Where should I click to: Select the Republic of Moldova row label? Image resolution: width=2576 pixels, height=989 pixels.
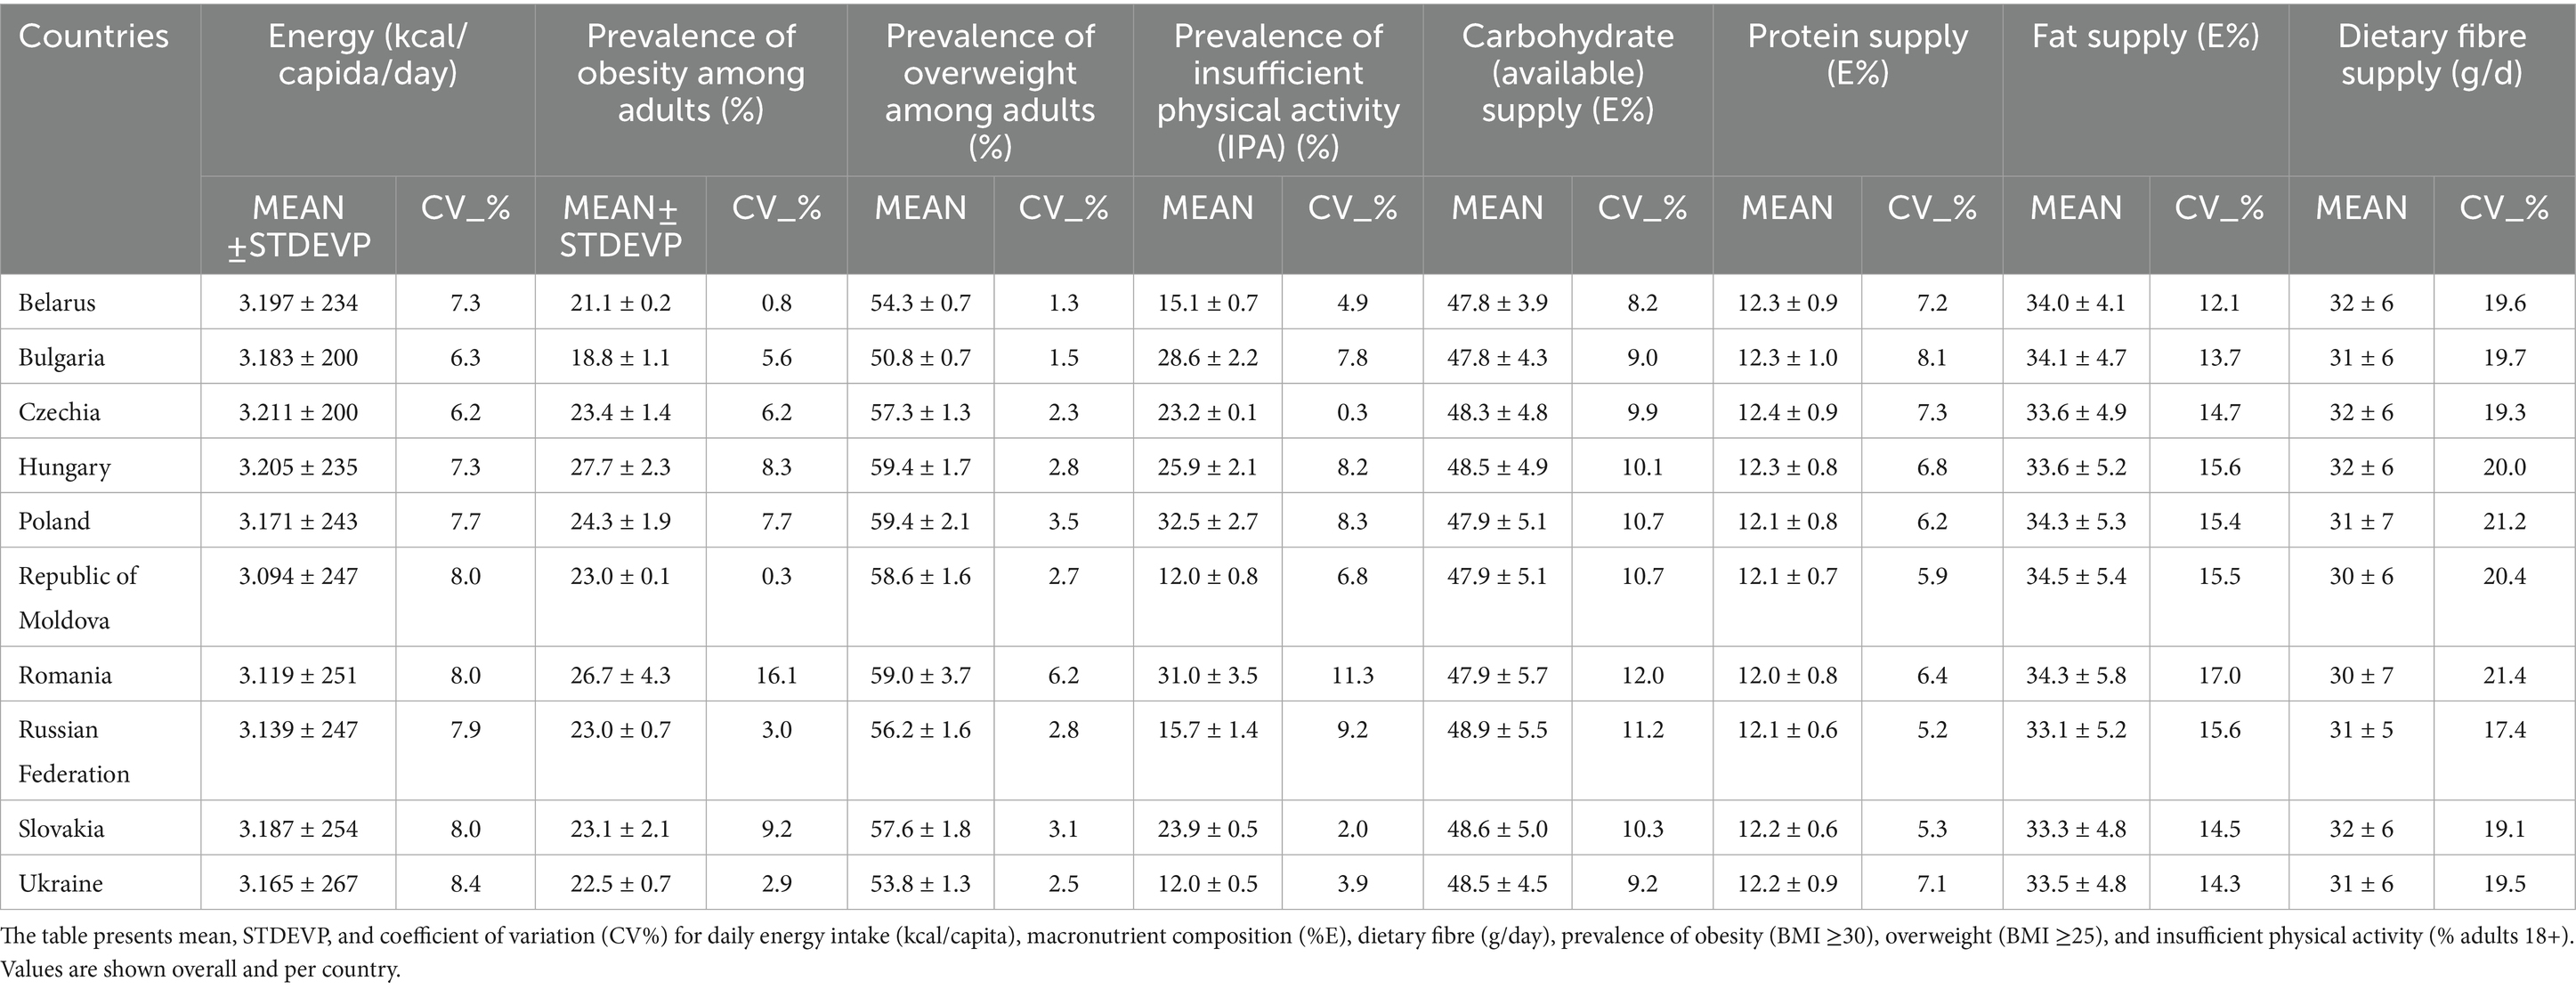click(x=78, y=597)
